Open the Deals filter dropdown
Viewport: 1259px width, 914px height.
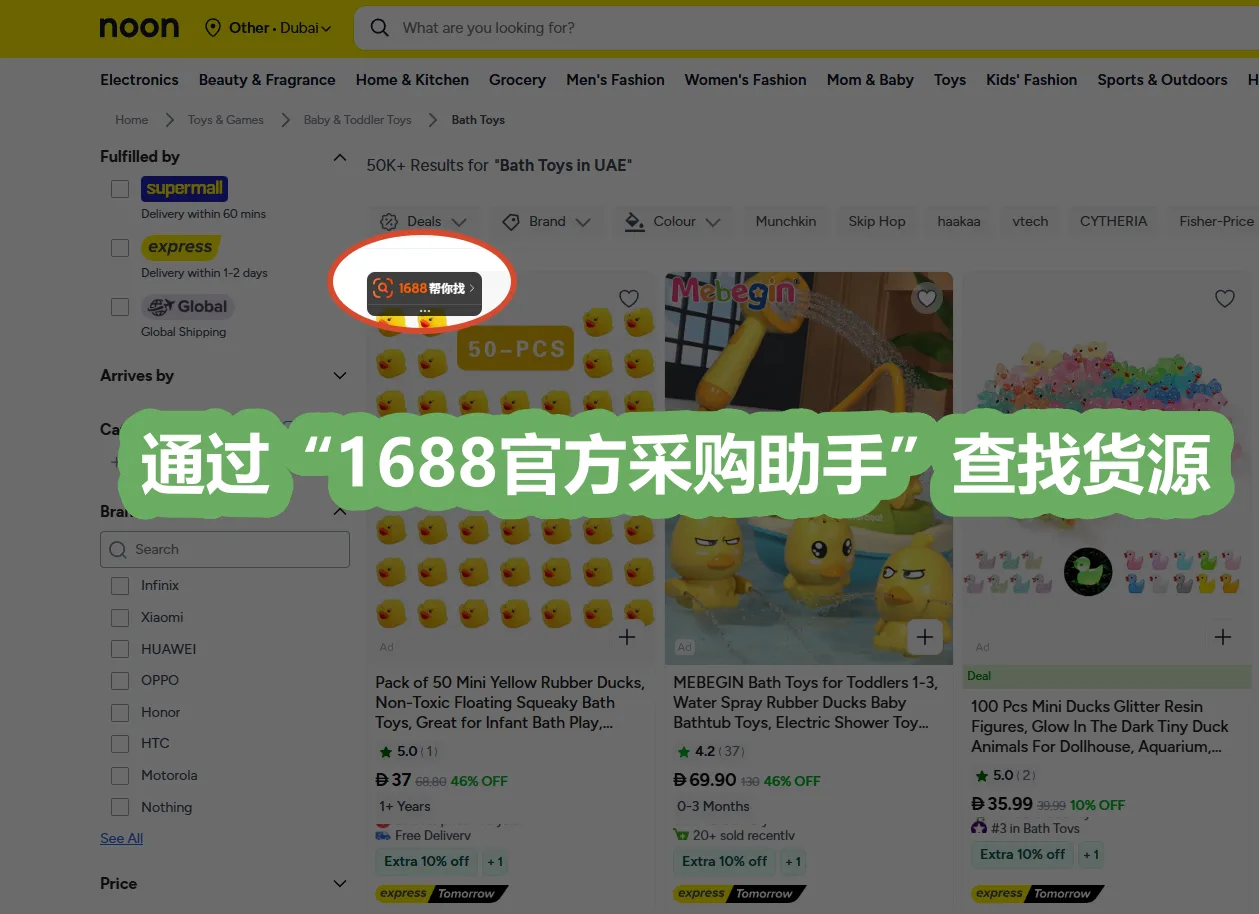point(424,222)
